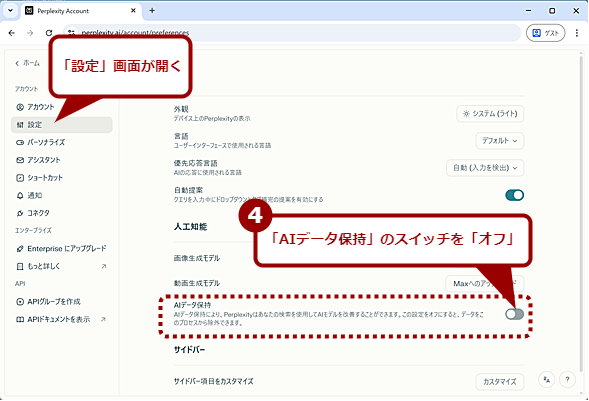Click the カスタマイズ button

(x=500, y=382)
